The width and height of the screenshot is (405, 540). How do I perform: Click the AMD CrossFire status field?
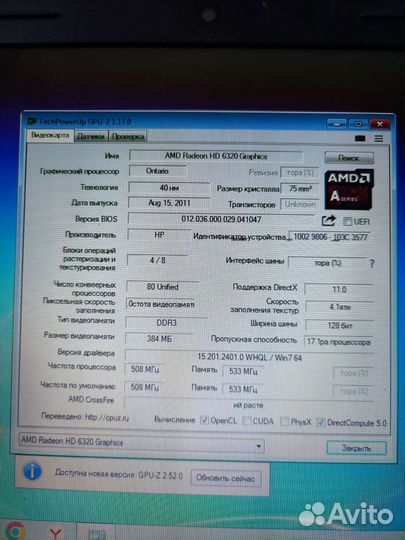(x=249, y=405)
